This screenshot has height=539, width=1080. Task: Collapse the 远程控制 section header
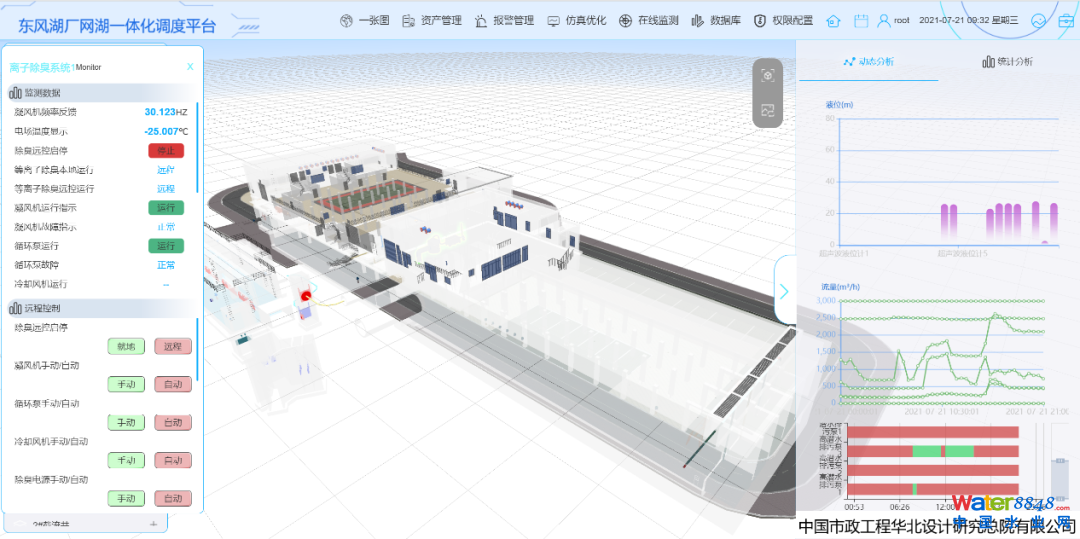pos(42,308)
